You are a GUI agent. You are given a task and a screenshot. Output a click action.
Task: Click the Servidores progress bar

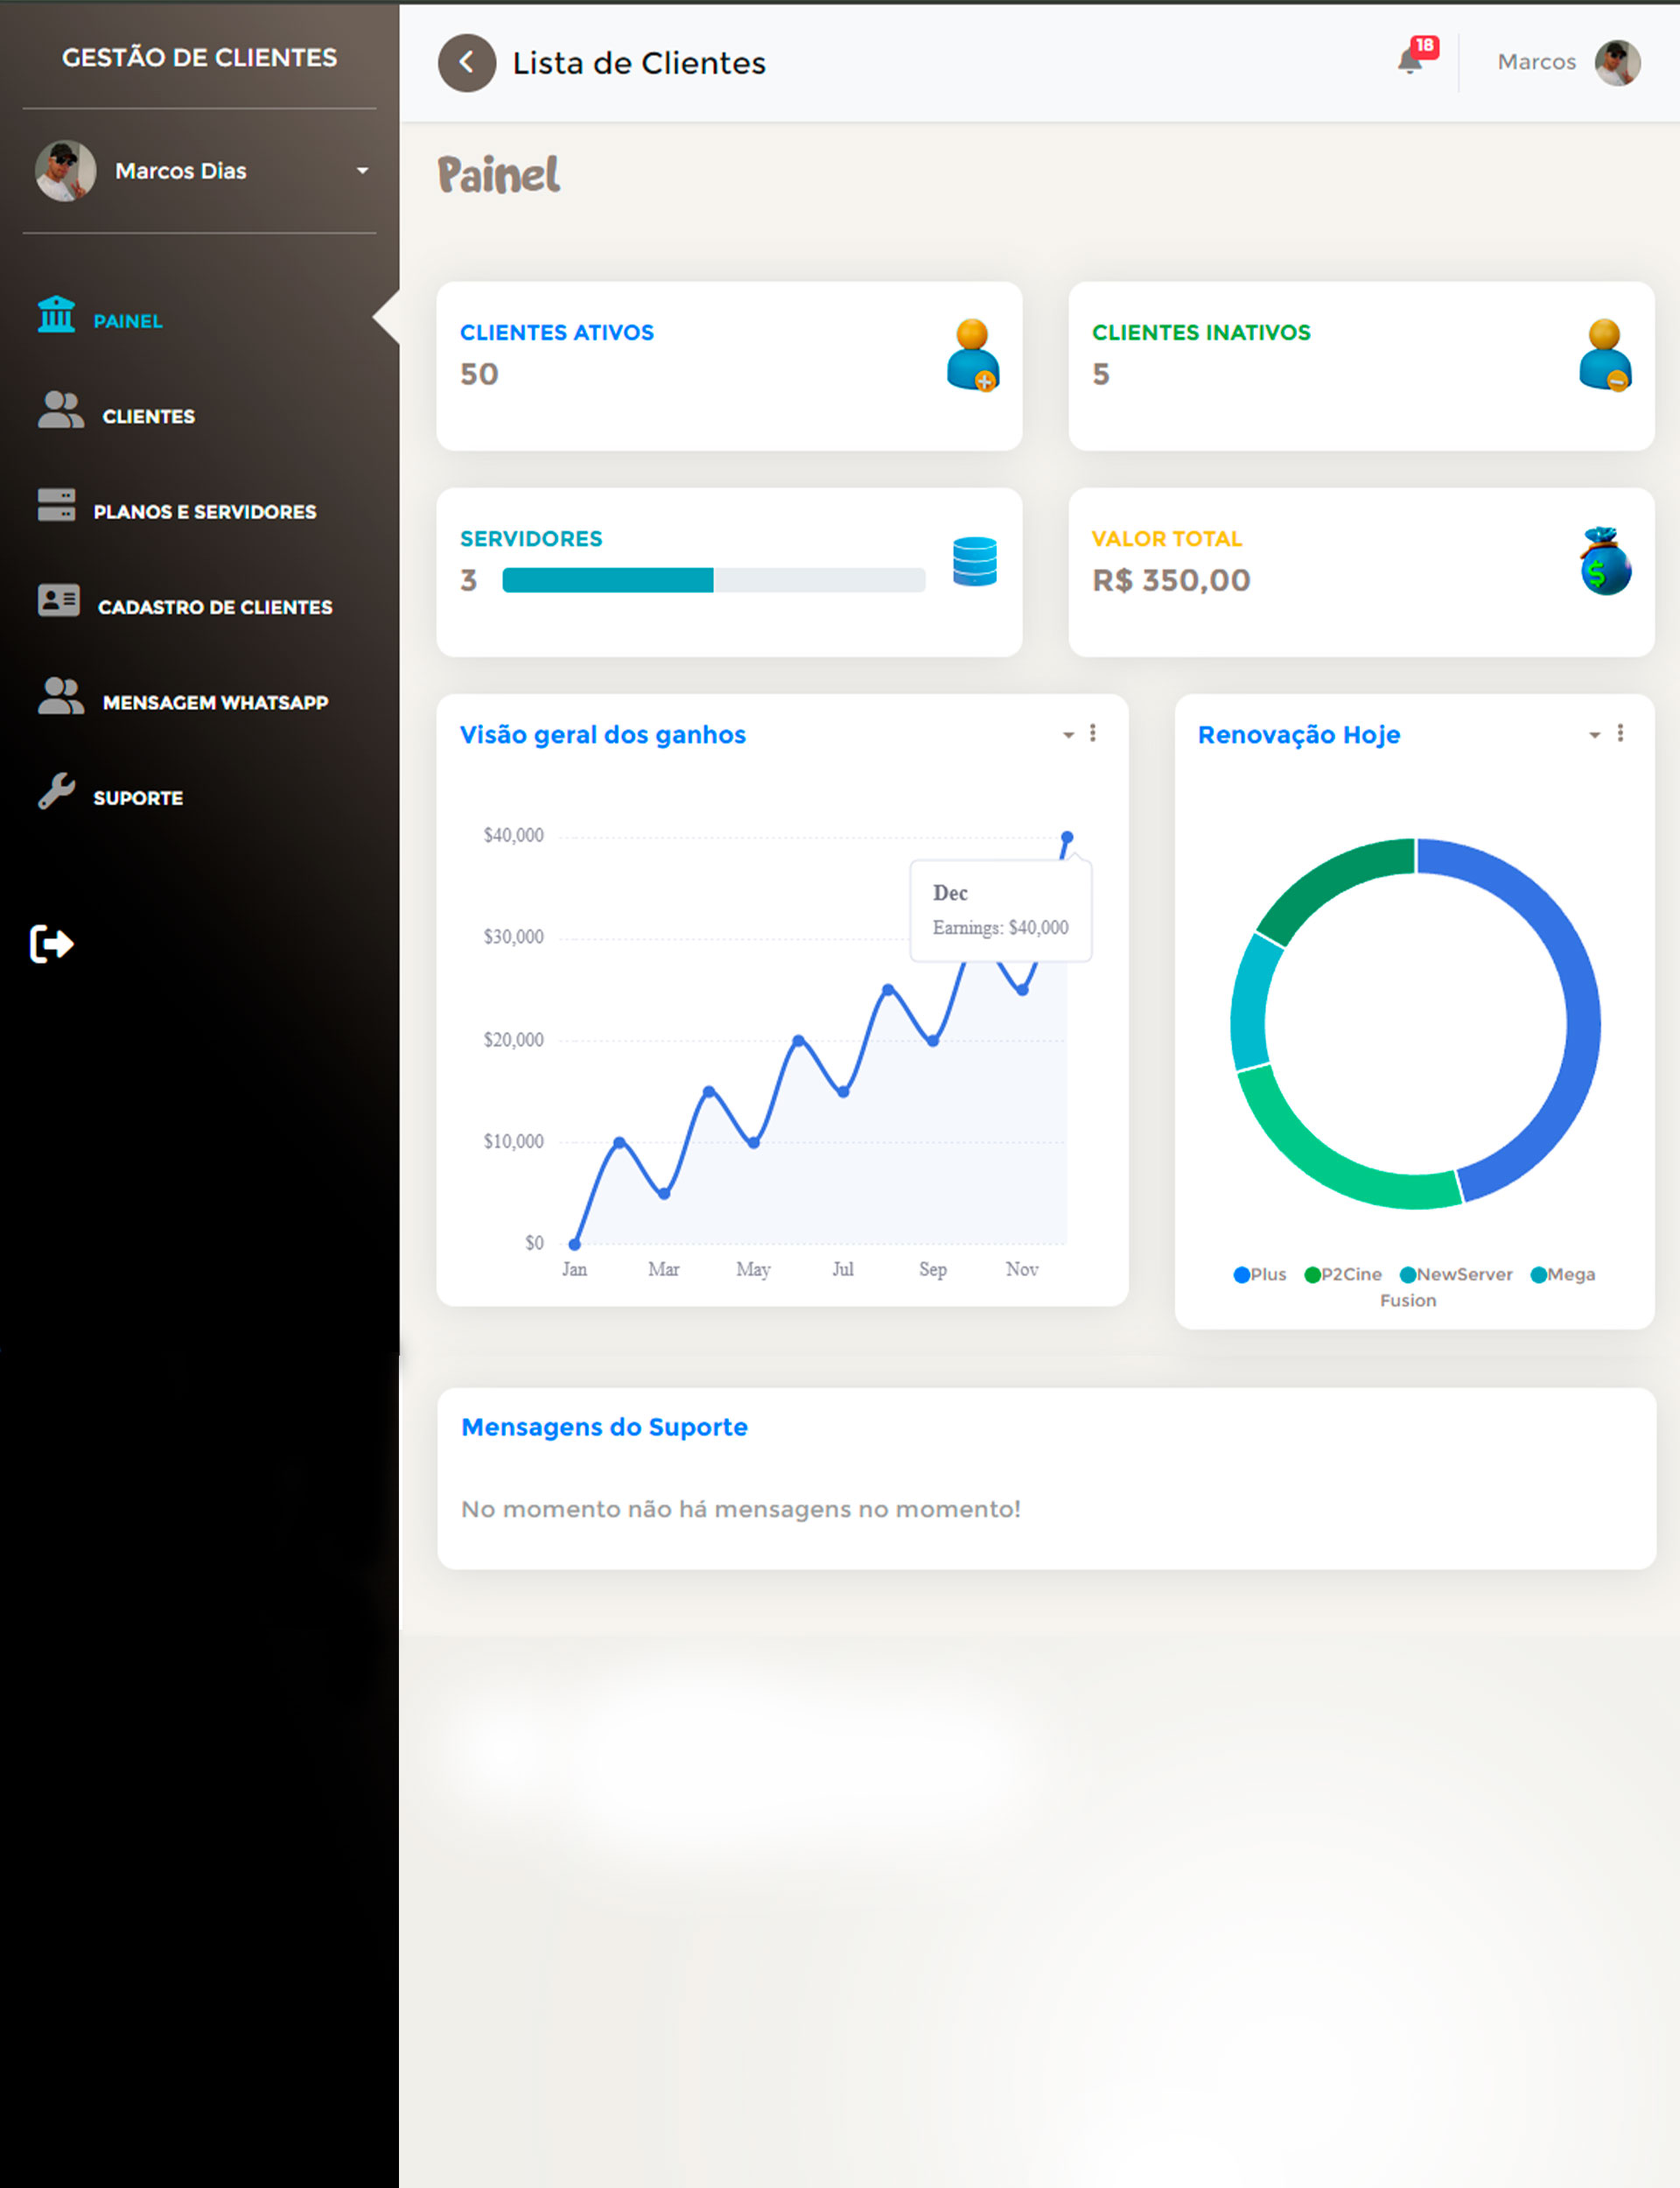tap(713, 581)
